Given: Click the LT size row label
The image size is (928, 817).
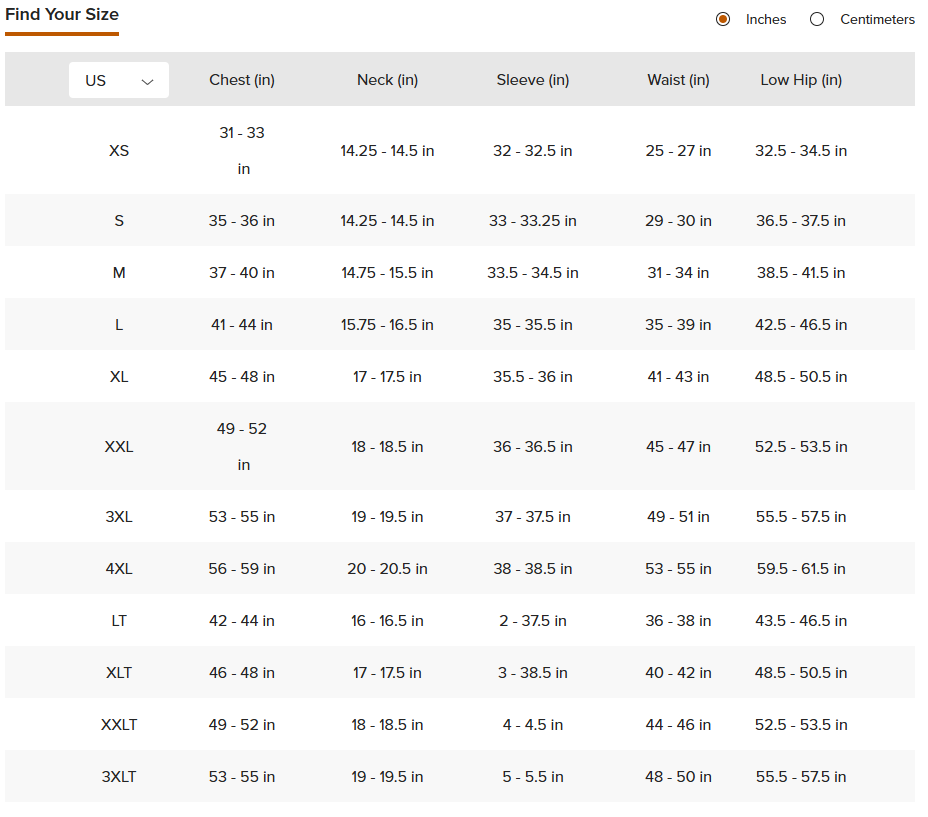Looking at the screenshot, I should [119, 621].
